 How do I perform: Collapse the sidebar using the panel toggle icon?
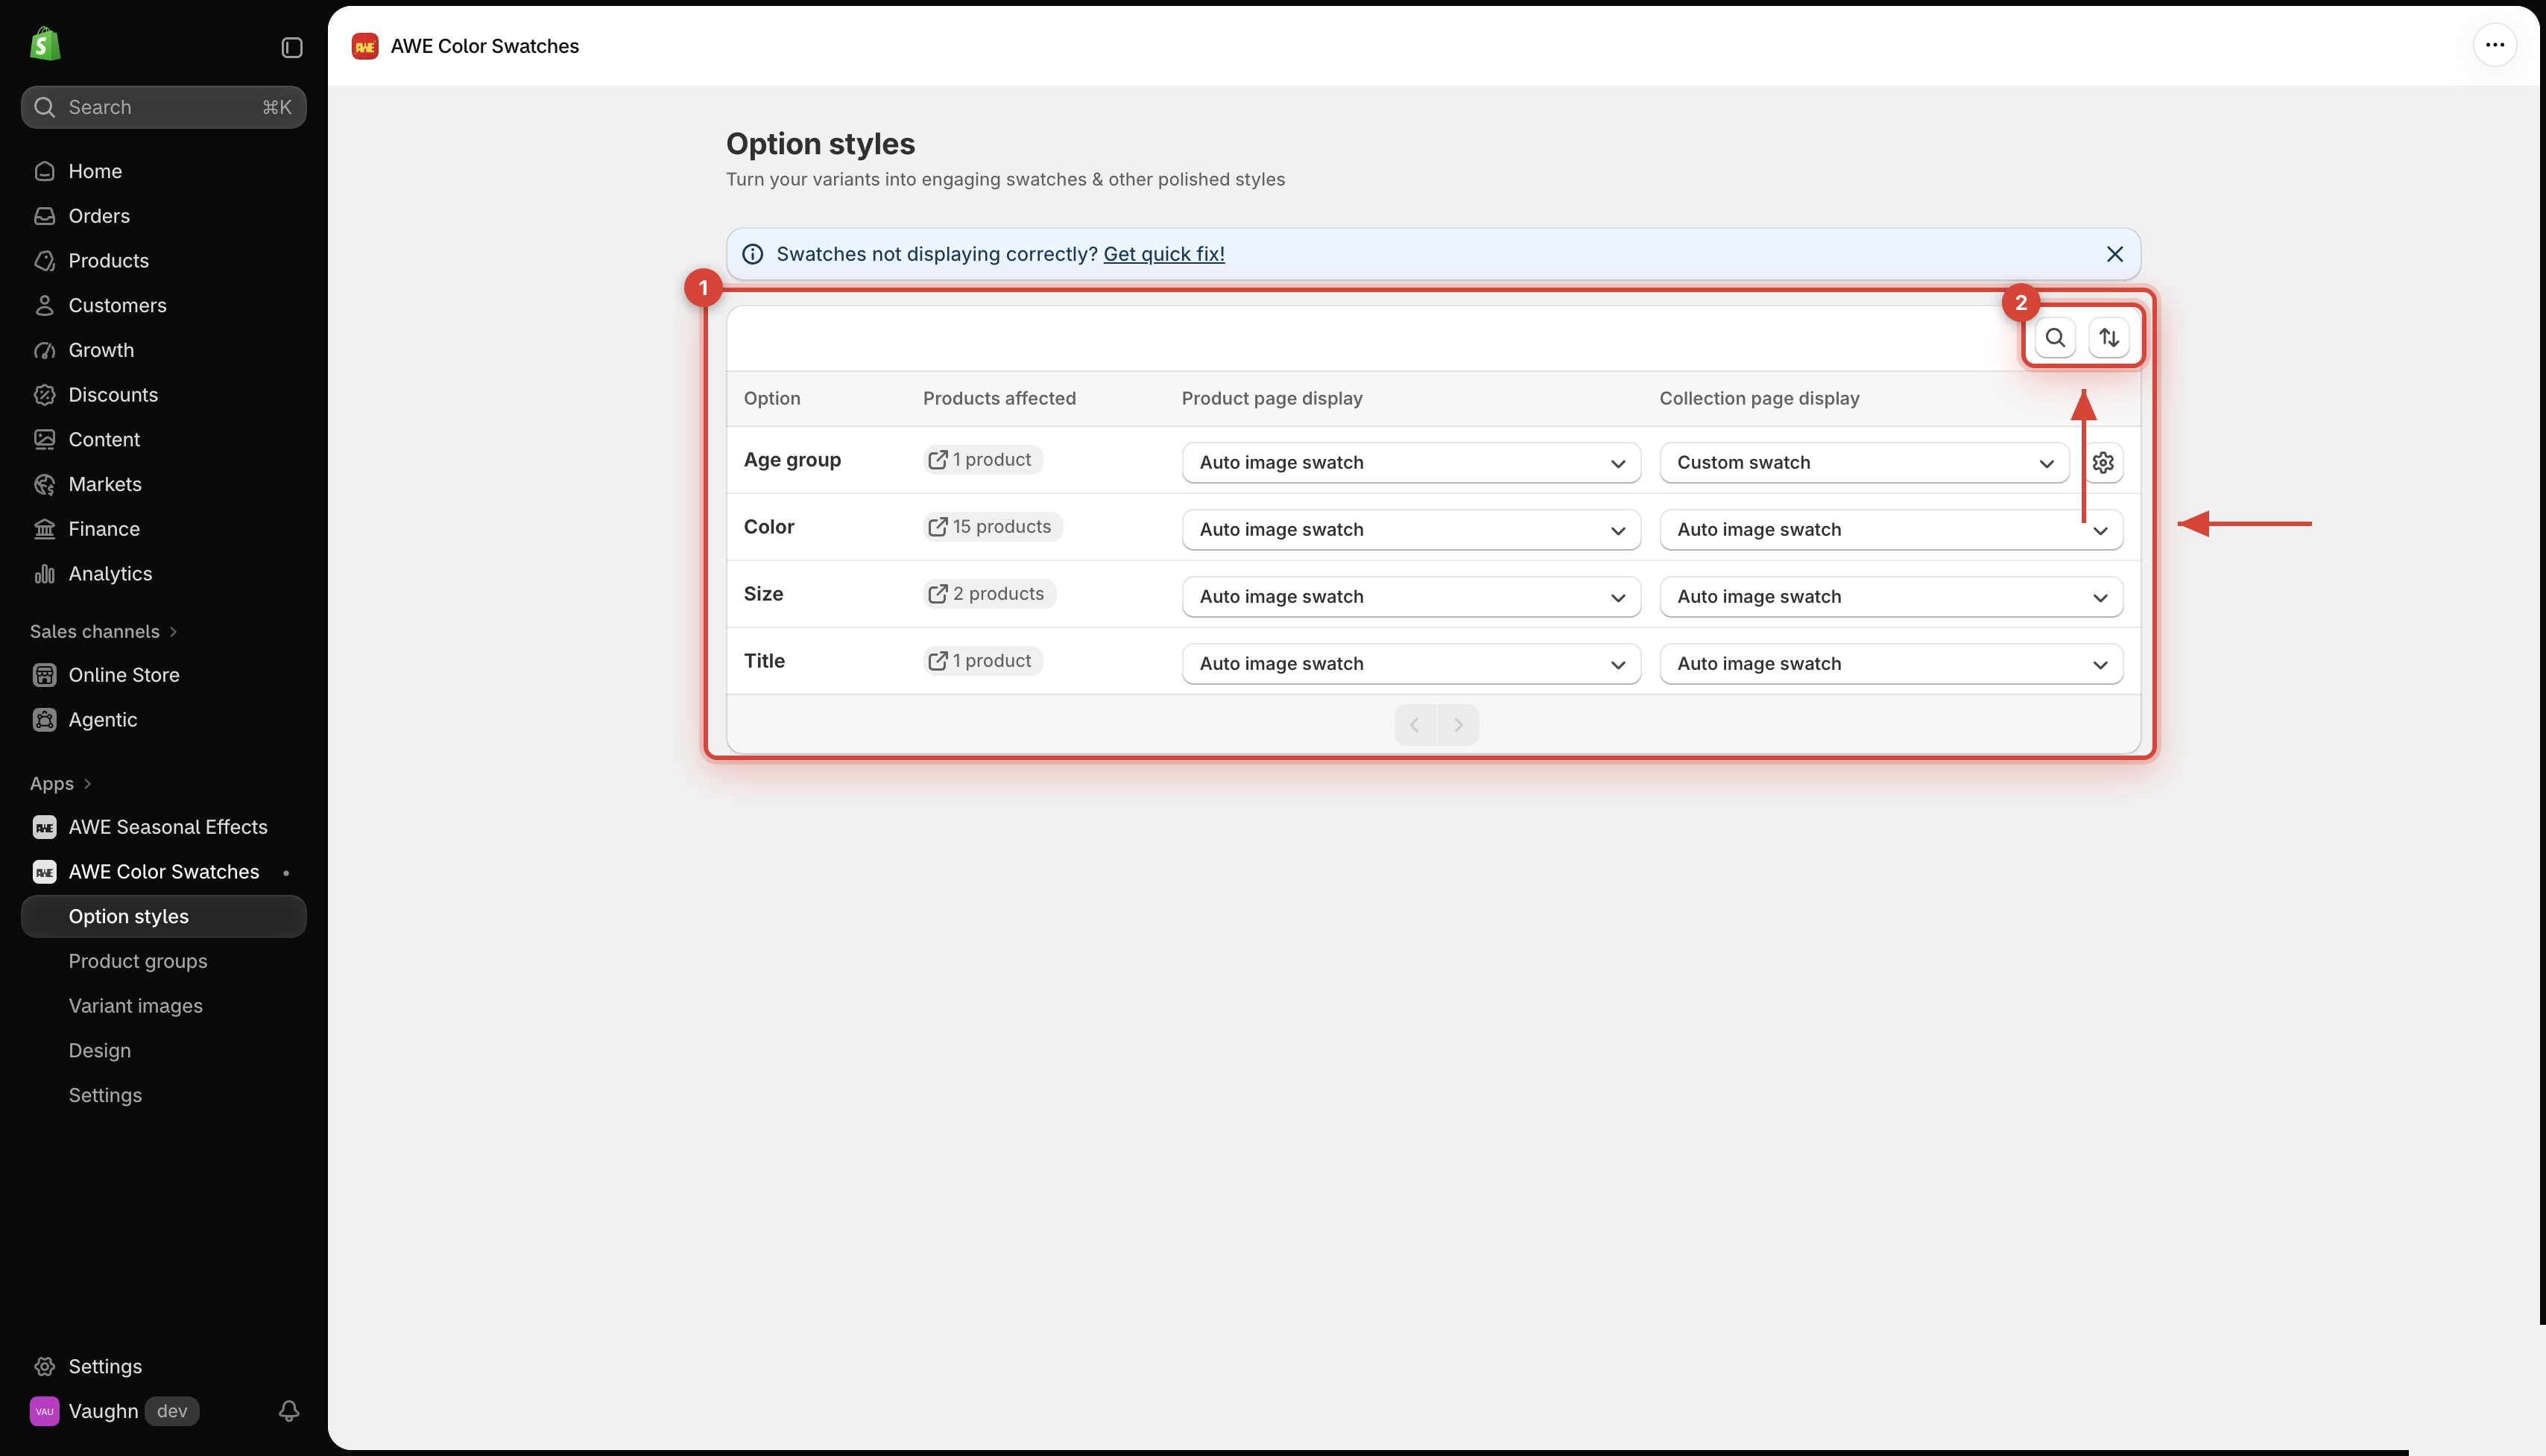coord(291,47)
